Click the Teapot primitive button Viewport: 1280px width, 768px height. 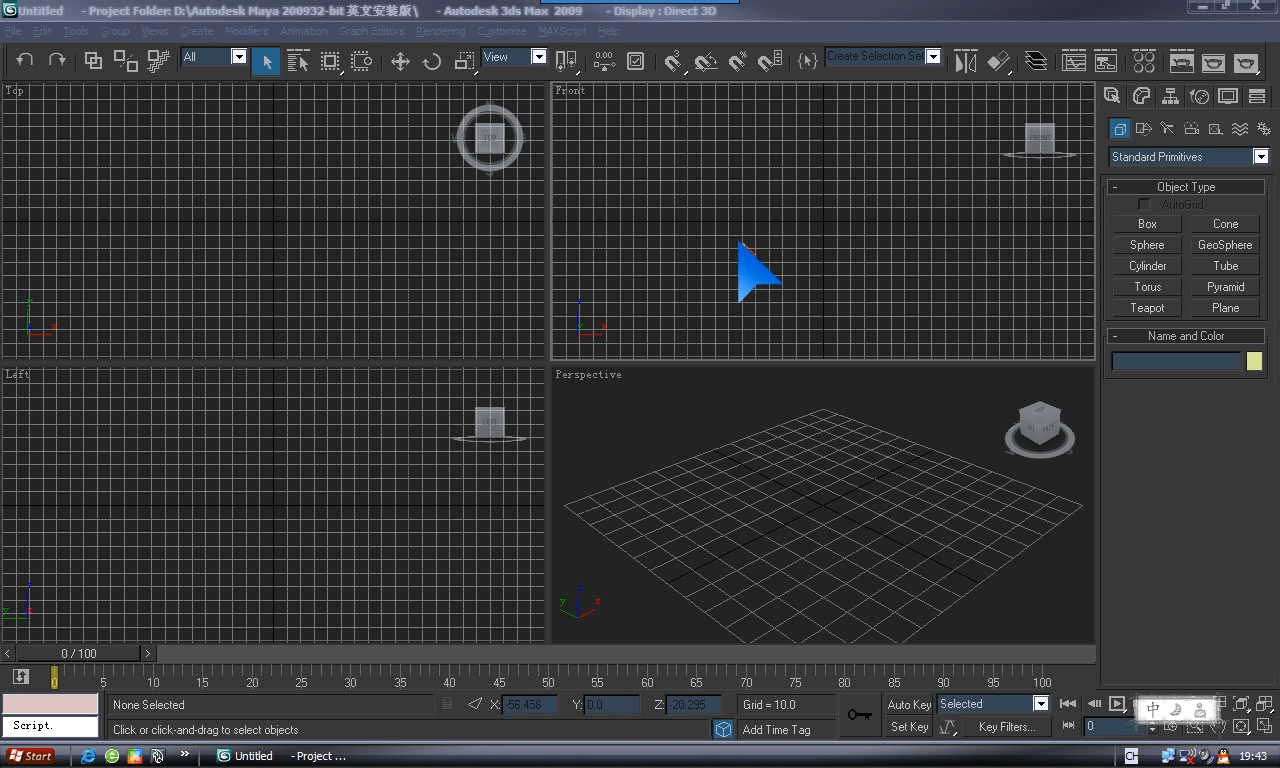1147,308
